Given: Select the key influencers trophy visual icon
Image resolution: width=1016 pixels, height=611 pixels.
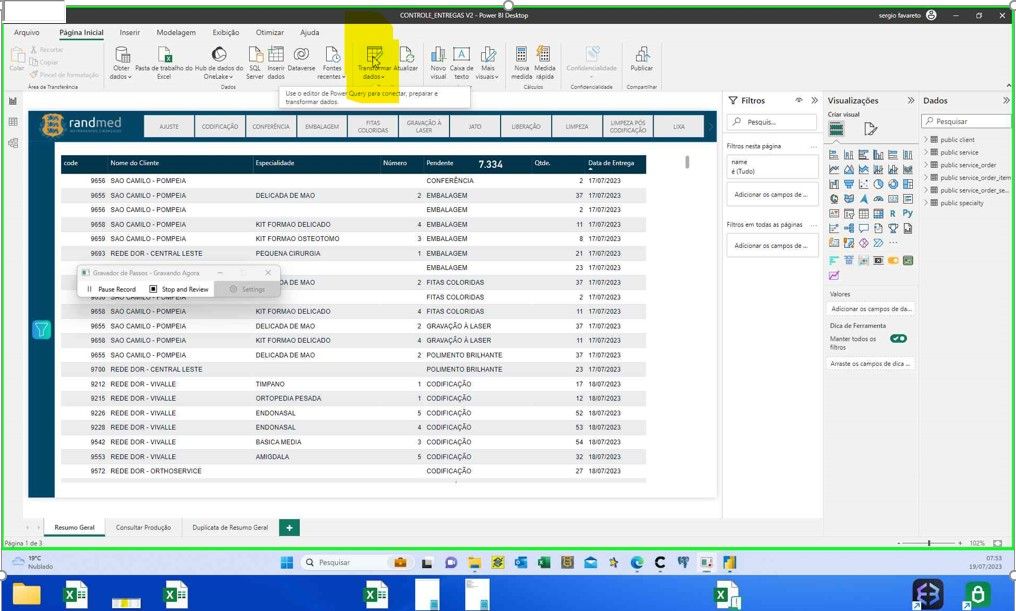Looking at the screenshot, I should click(893, 228).
